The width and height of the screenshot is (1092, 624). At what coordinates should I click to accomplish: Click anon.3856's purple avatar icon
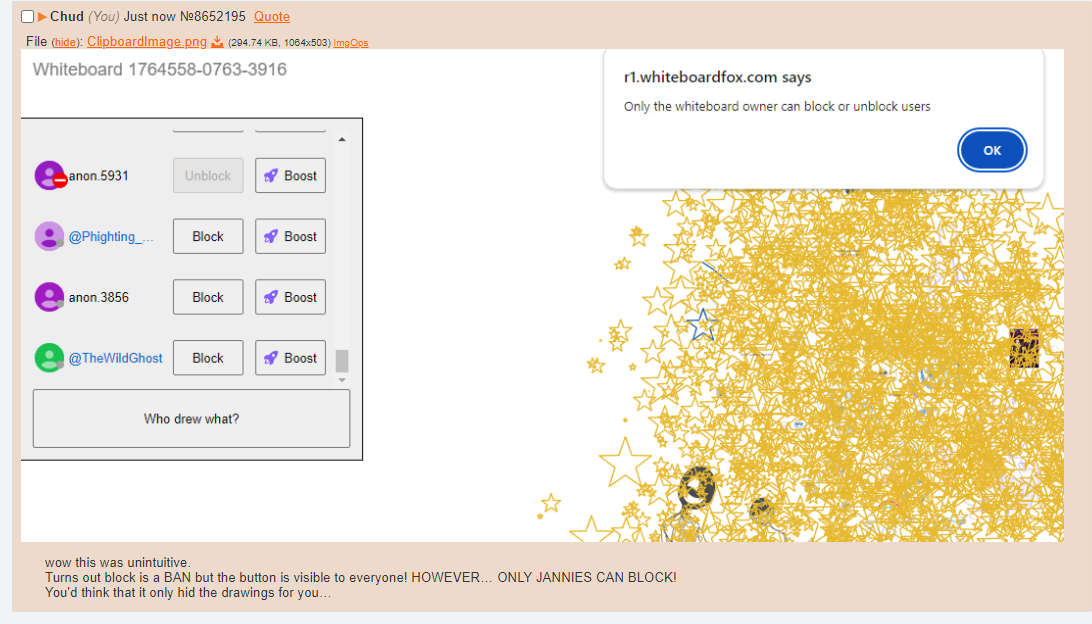[50, 297]
